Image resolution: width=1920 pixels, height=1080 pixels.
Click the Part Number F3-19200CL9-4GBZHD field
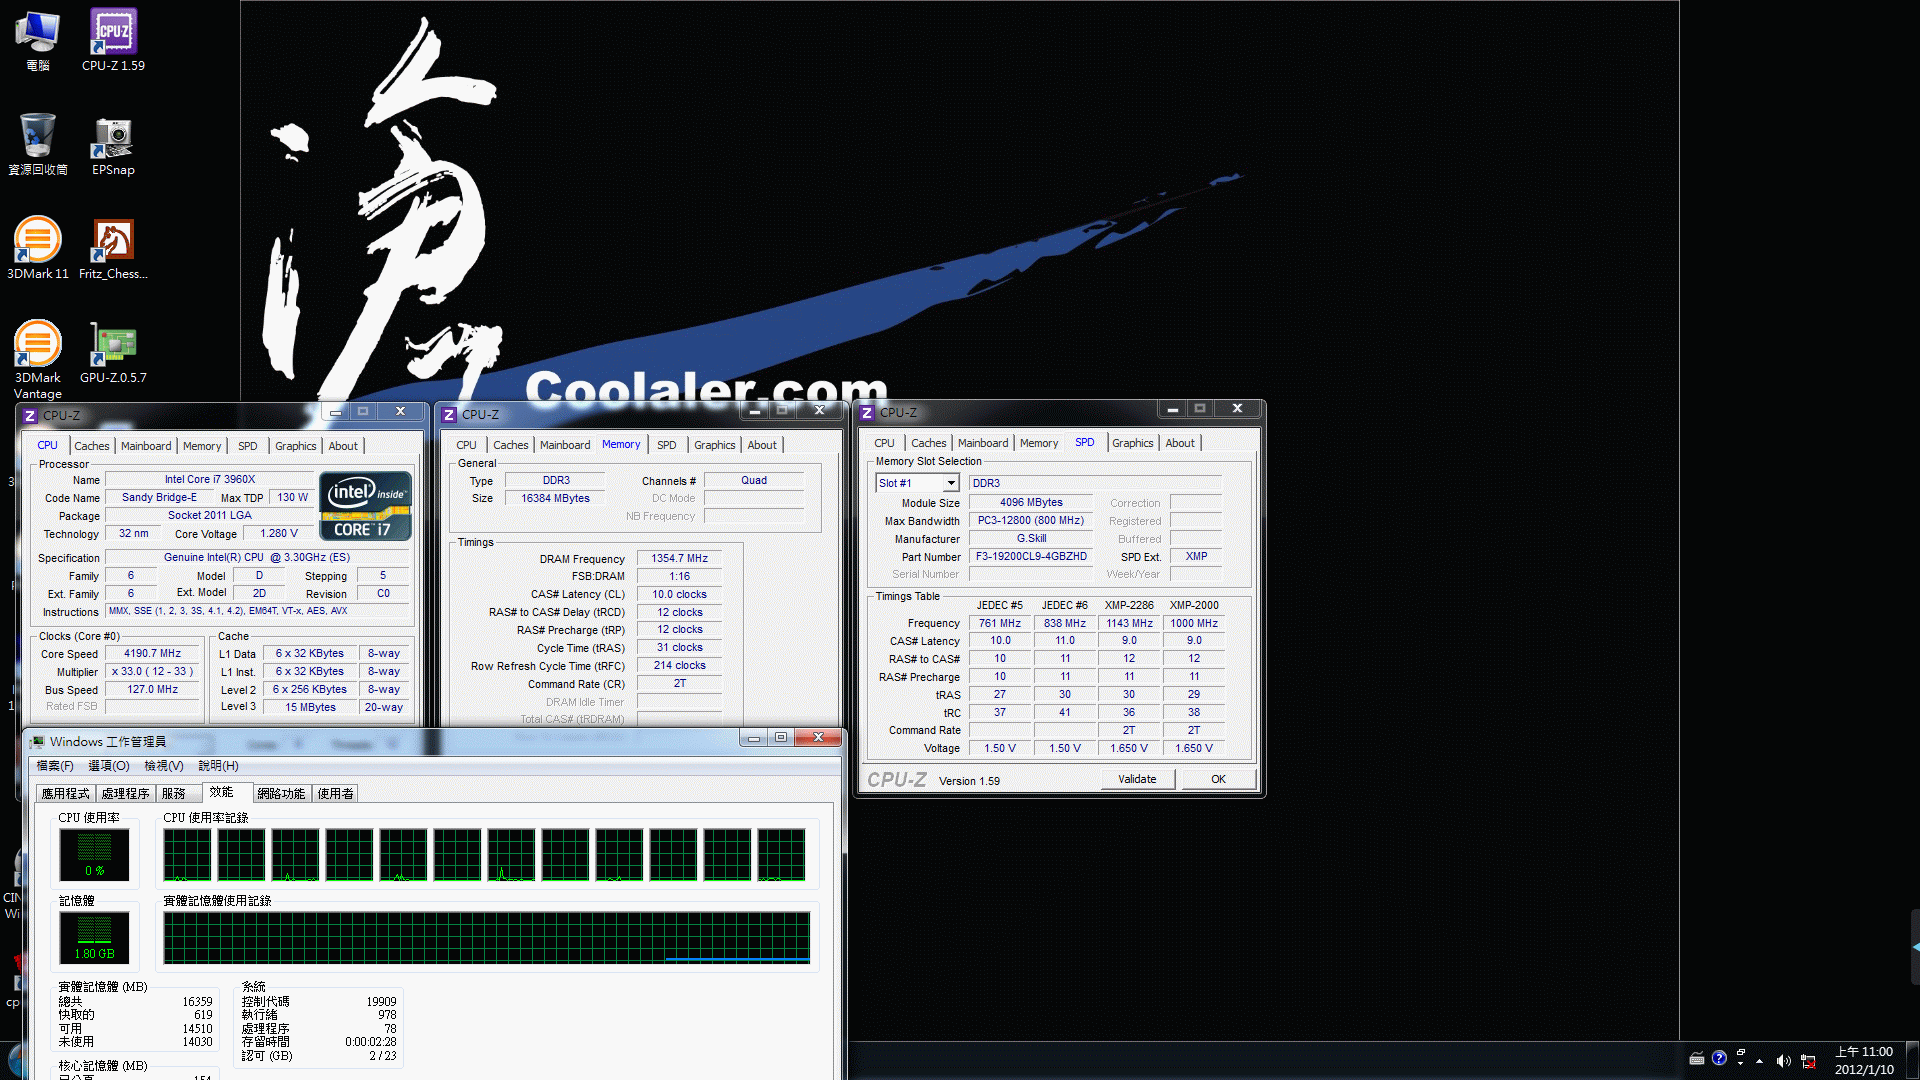(1031, 557)
